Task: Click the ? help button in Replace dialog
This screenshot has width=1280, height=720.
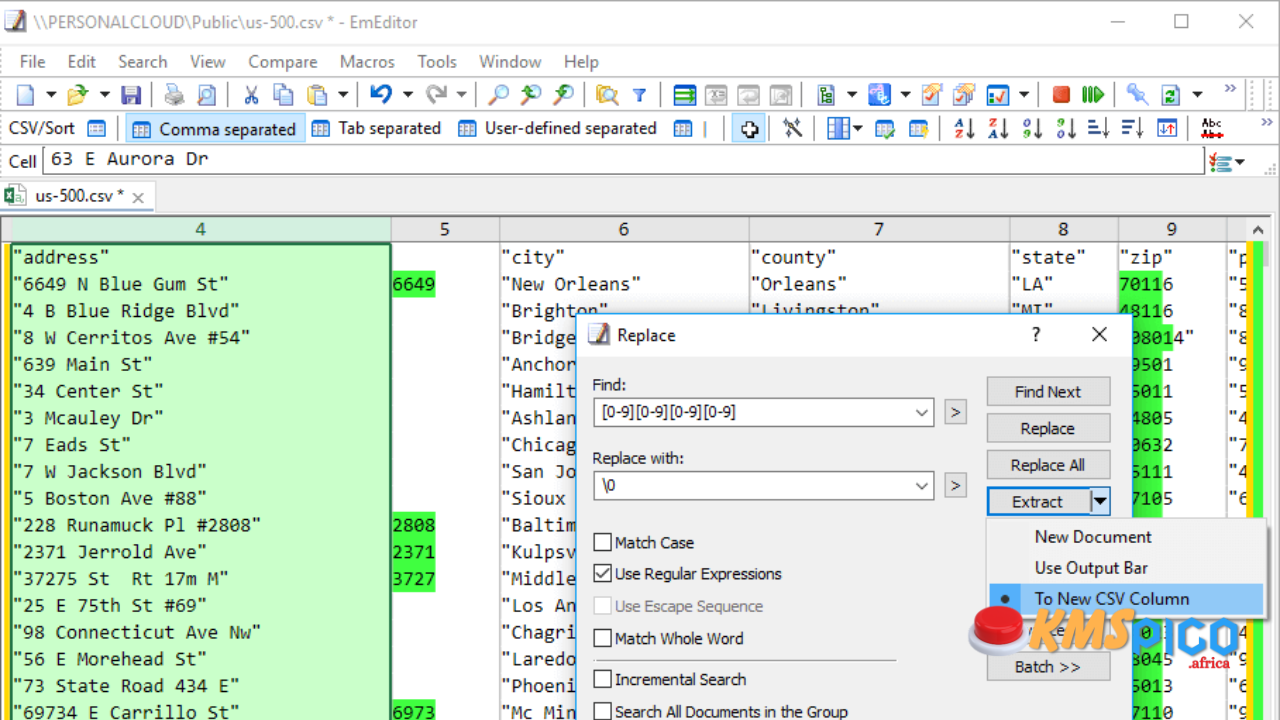Action: [x=1036, y=335]
